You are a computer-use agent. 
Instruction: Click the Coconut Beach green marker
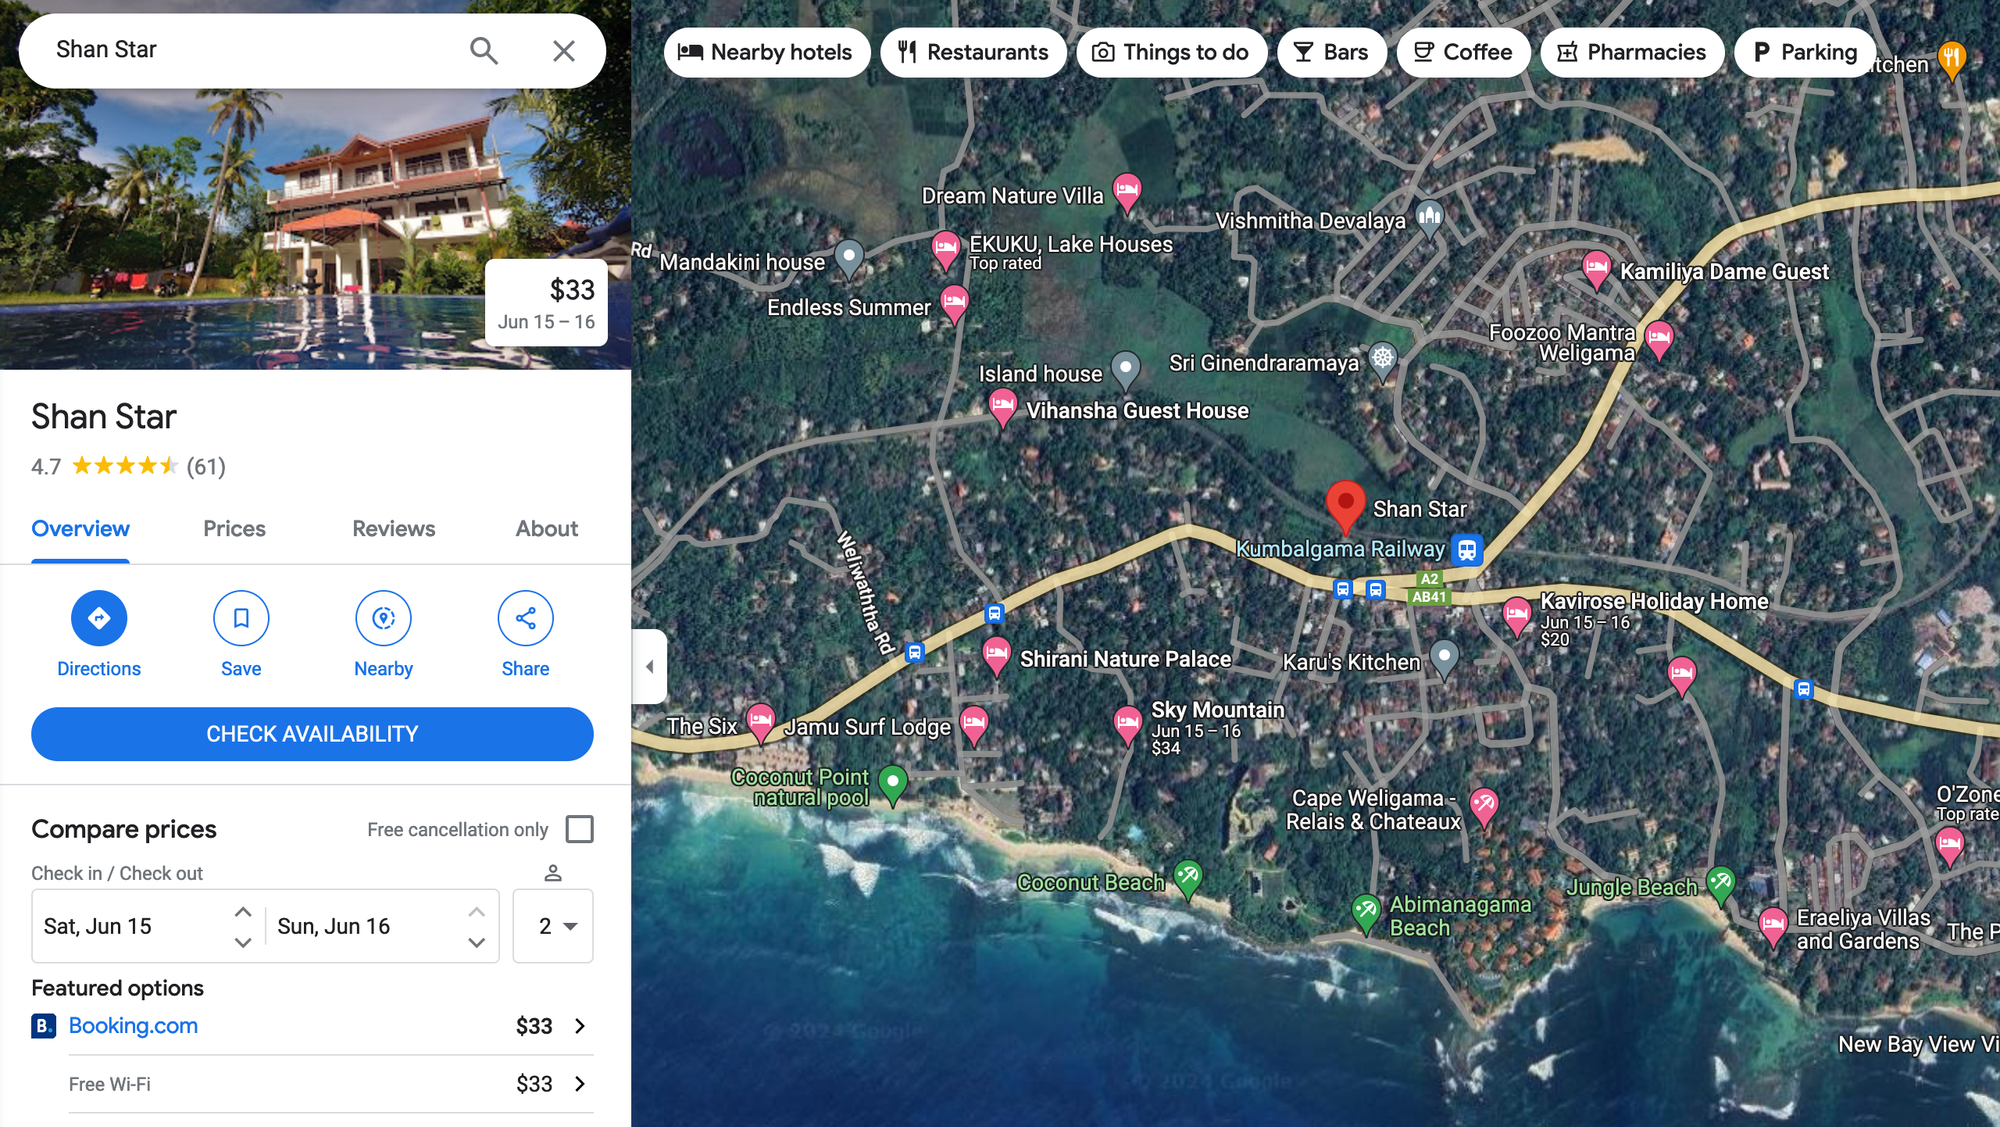click(x=1188, y=880)
